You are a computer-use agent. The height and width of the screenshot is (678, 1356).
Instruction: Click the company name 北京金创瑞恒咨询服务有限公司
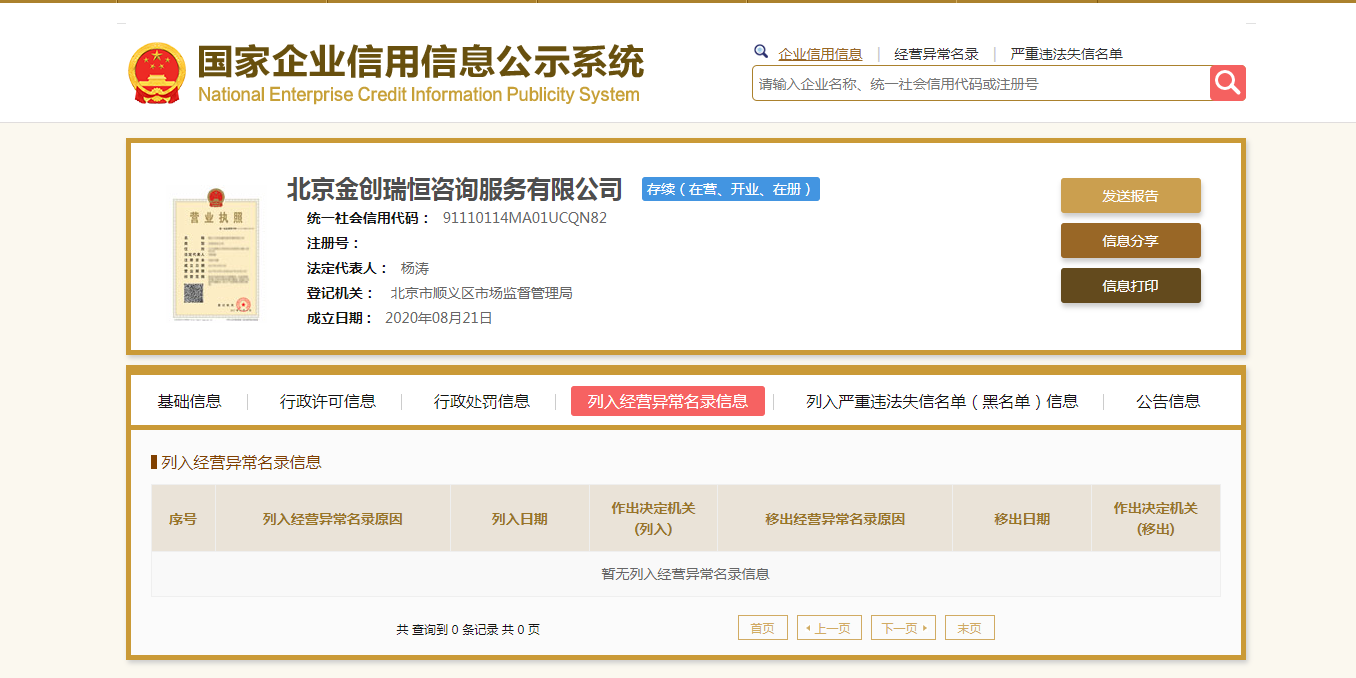[x=455, y=189]
